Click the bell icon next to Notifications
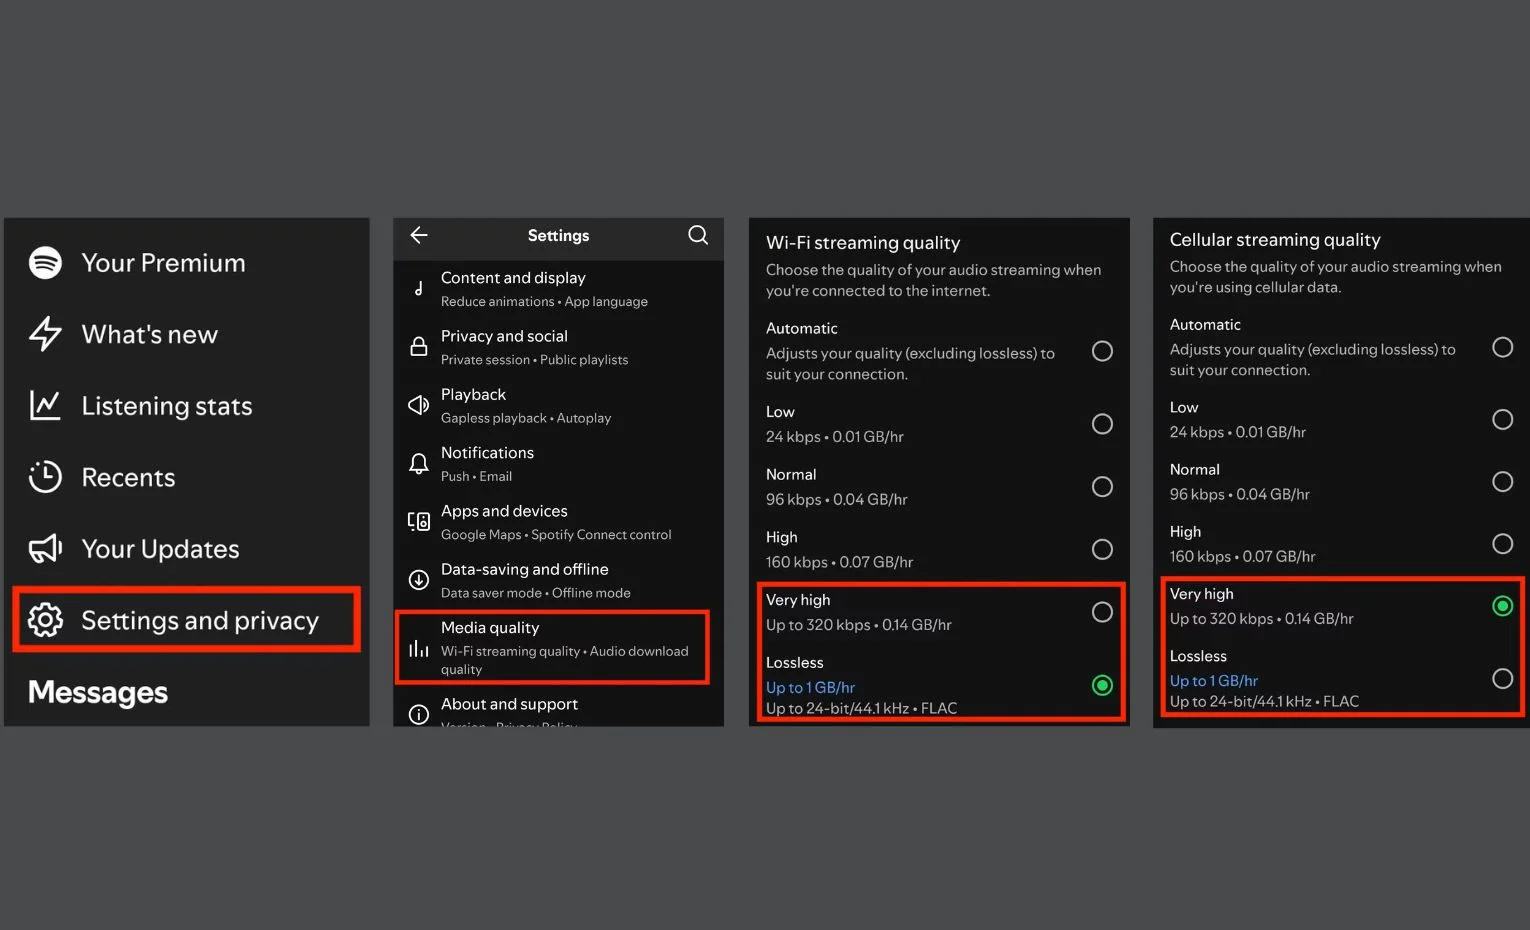1530x930 pixels. 419,464
